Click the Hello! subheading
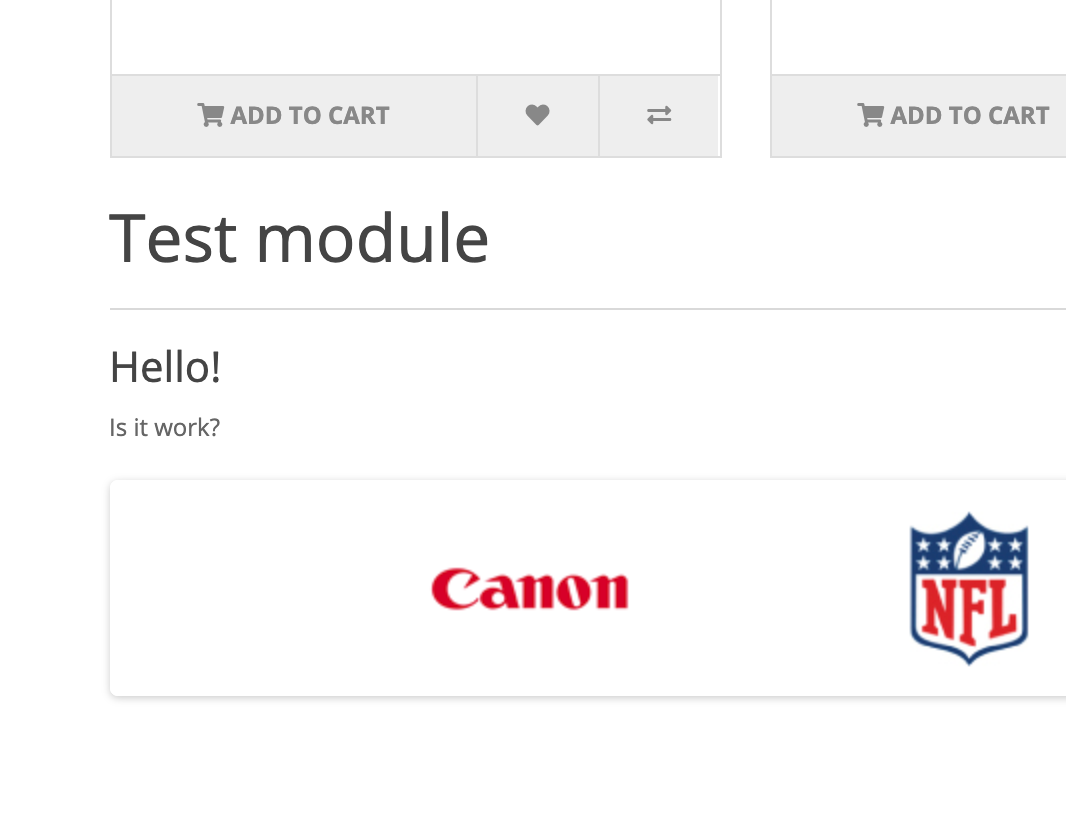Image resolution: width=1066 pixels, height=824 pixels. point(165,367)
